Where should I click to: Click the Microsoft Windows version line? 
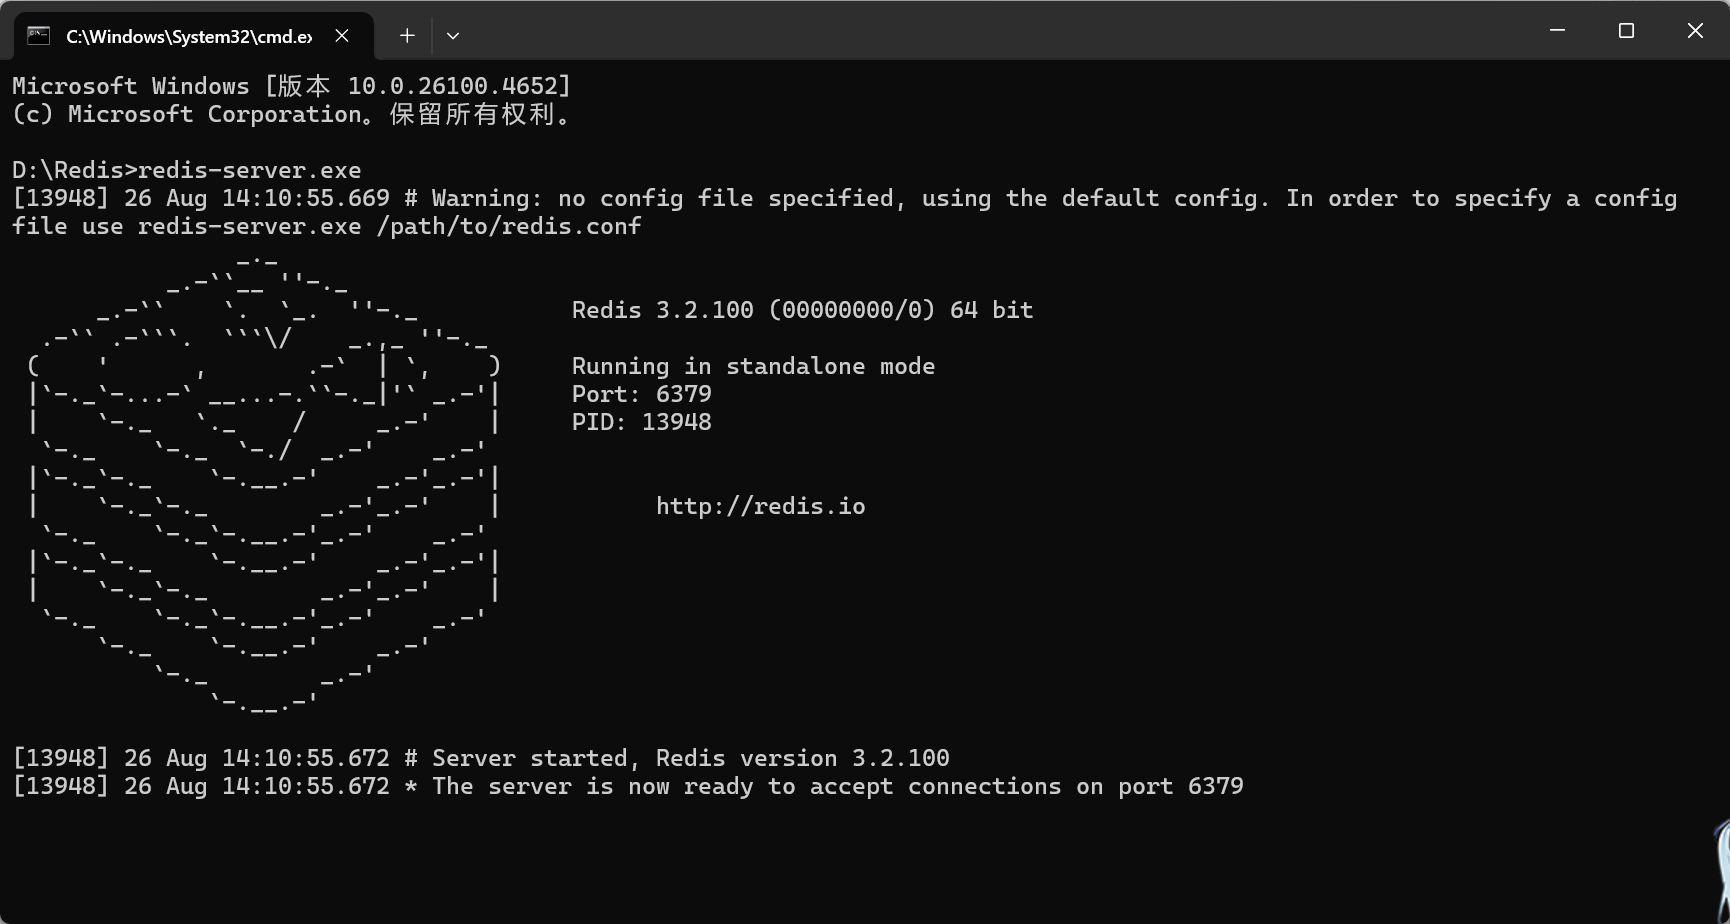291,86
